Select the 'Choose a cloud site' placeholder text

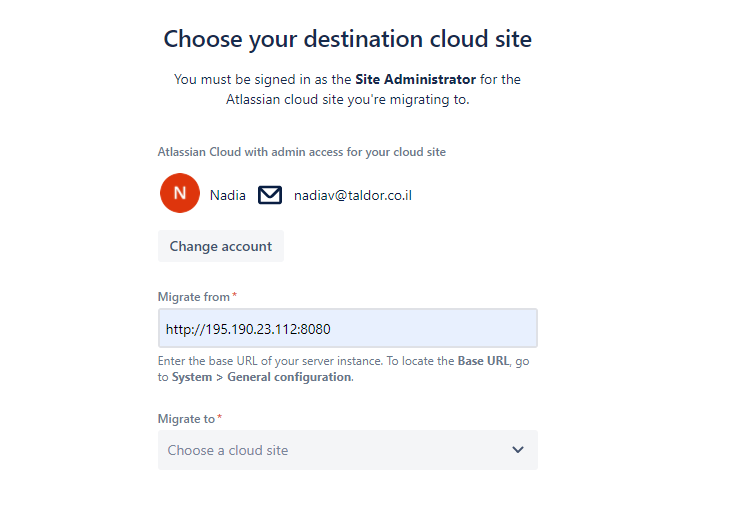pos(228,450)
